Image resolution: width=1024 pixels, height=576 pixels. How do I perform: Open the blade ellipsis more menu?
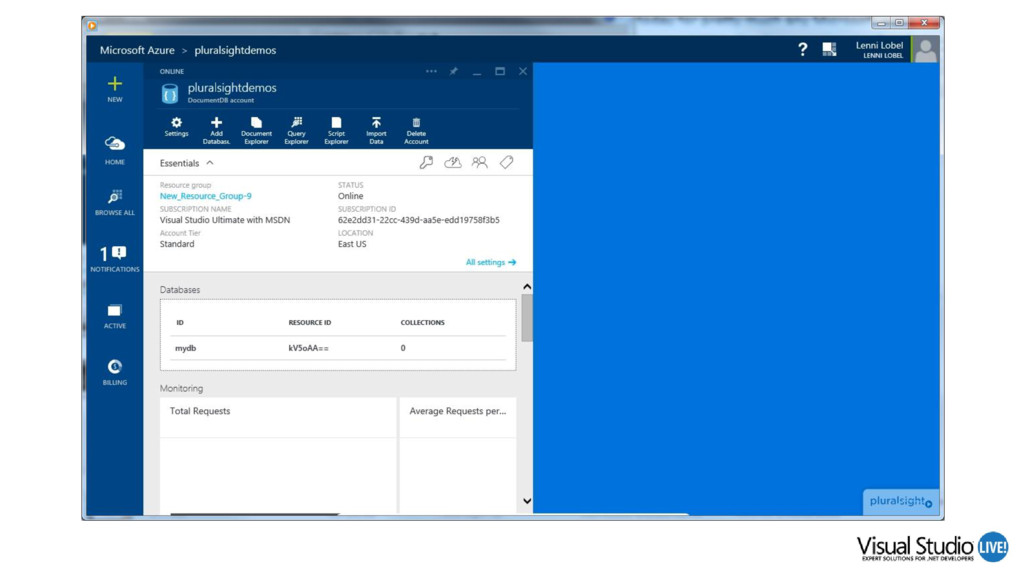click(x=431, y=71)
